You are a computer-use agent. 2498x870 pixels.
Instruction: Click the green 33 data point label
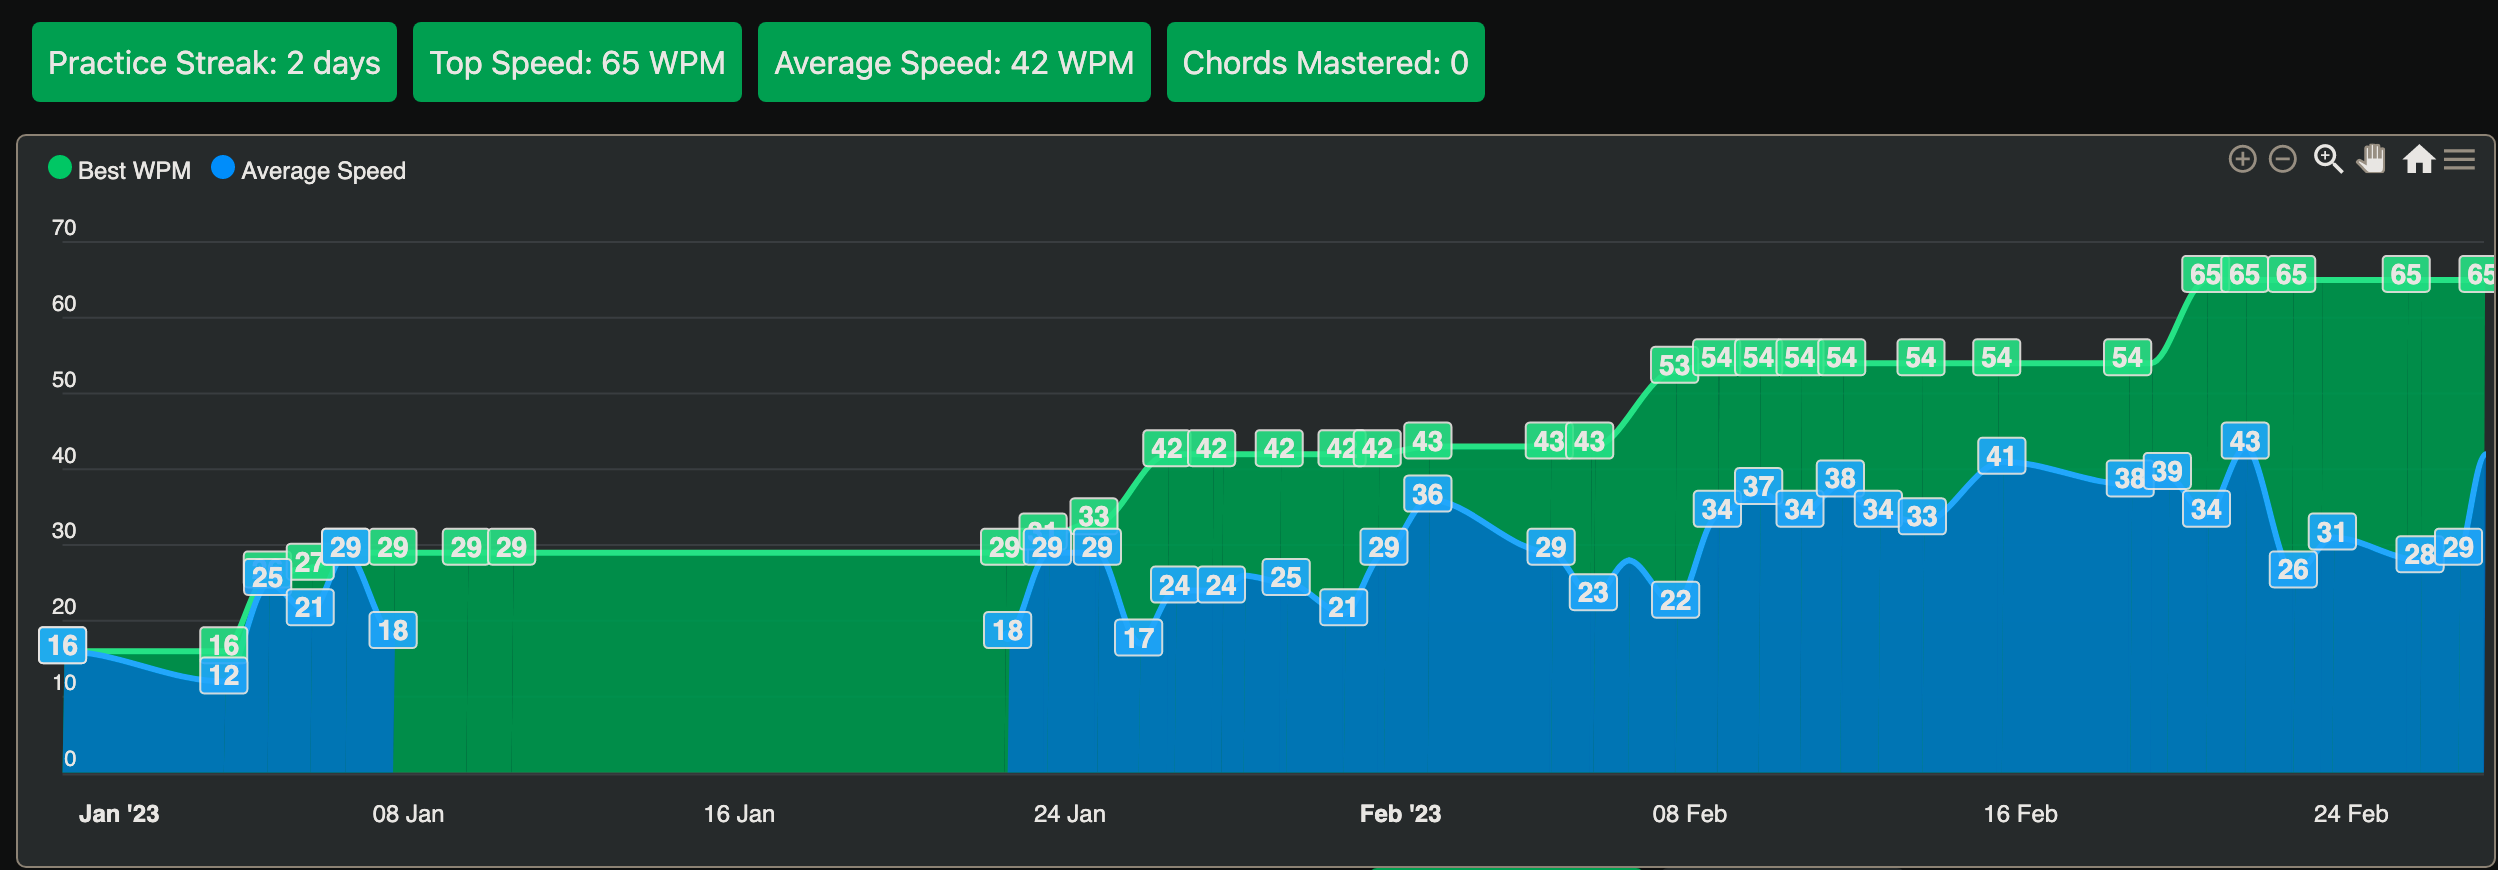pyautogui.click(x=1094, y=515)
